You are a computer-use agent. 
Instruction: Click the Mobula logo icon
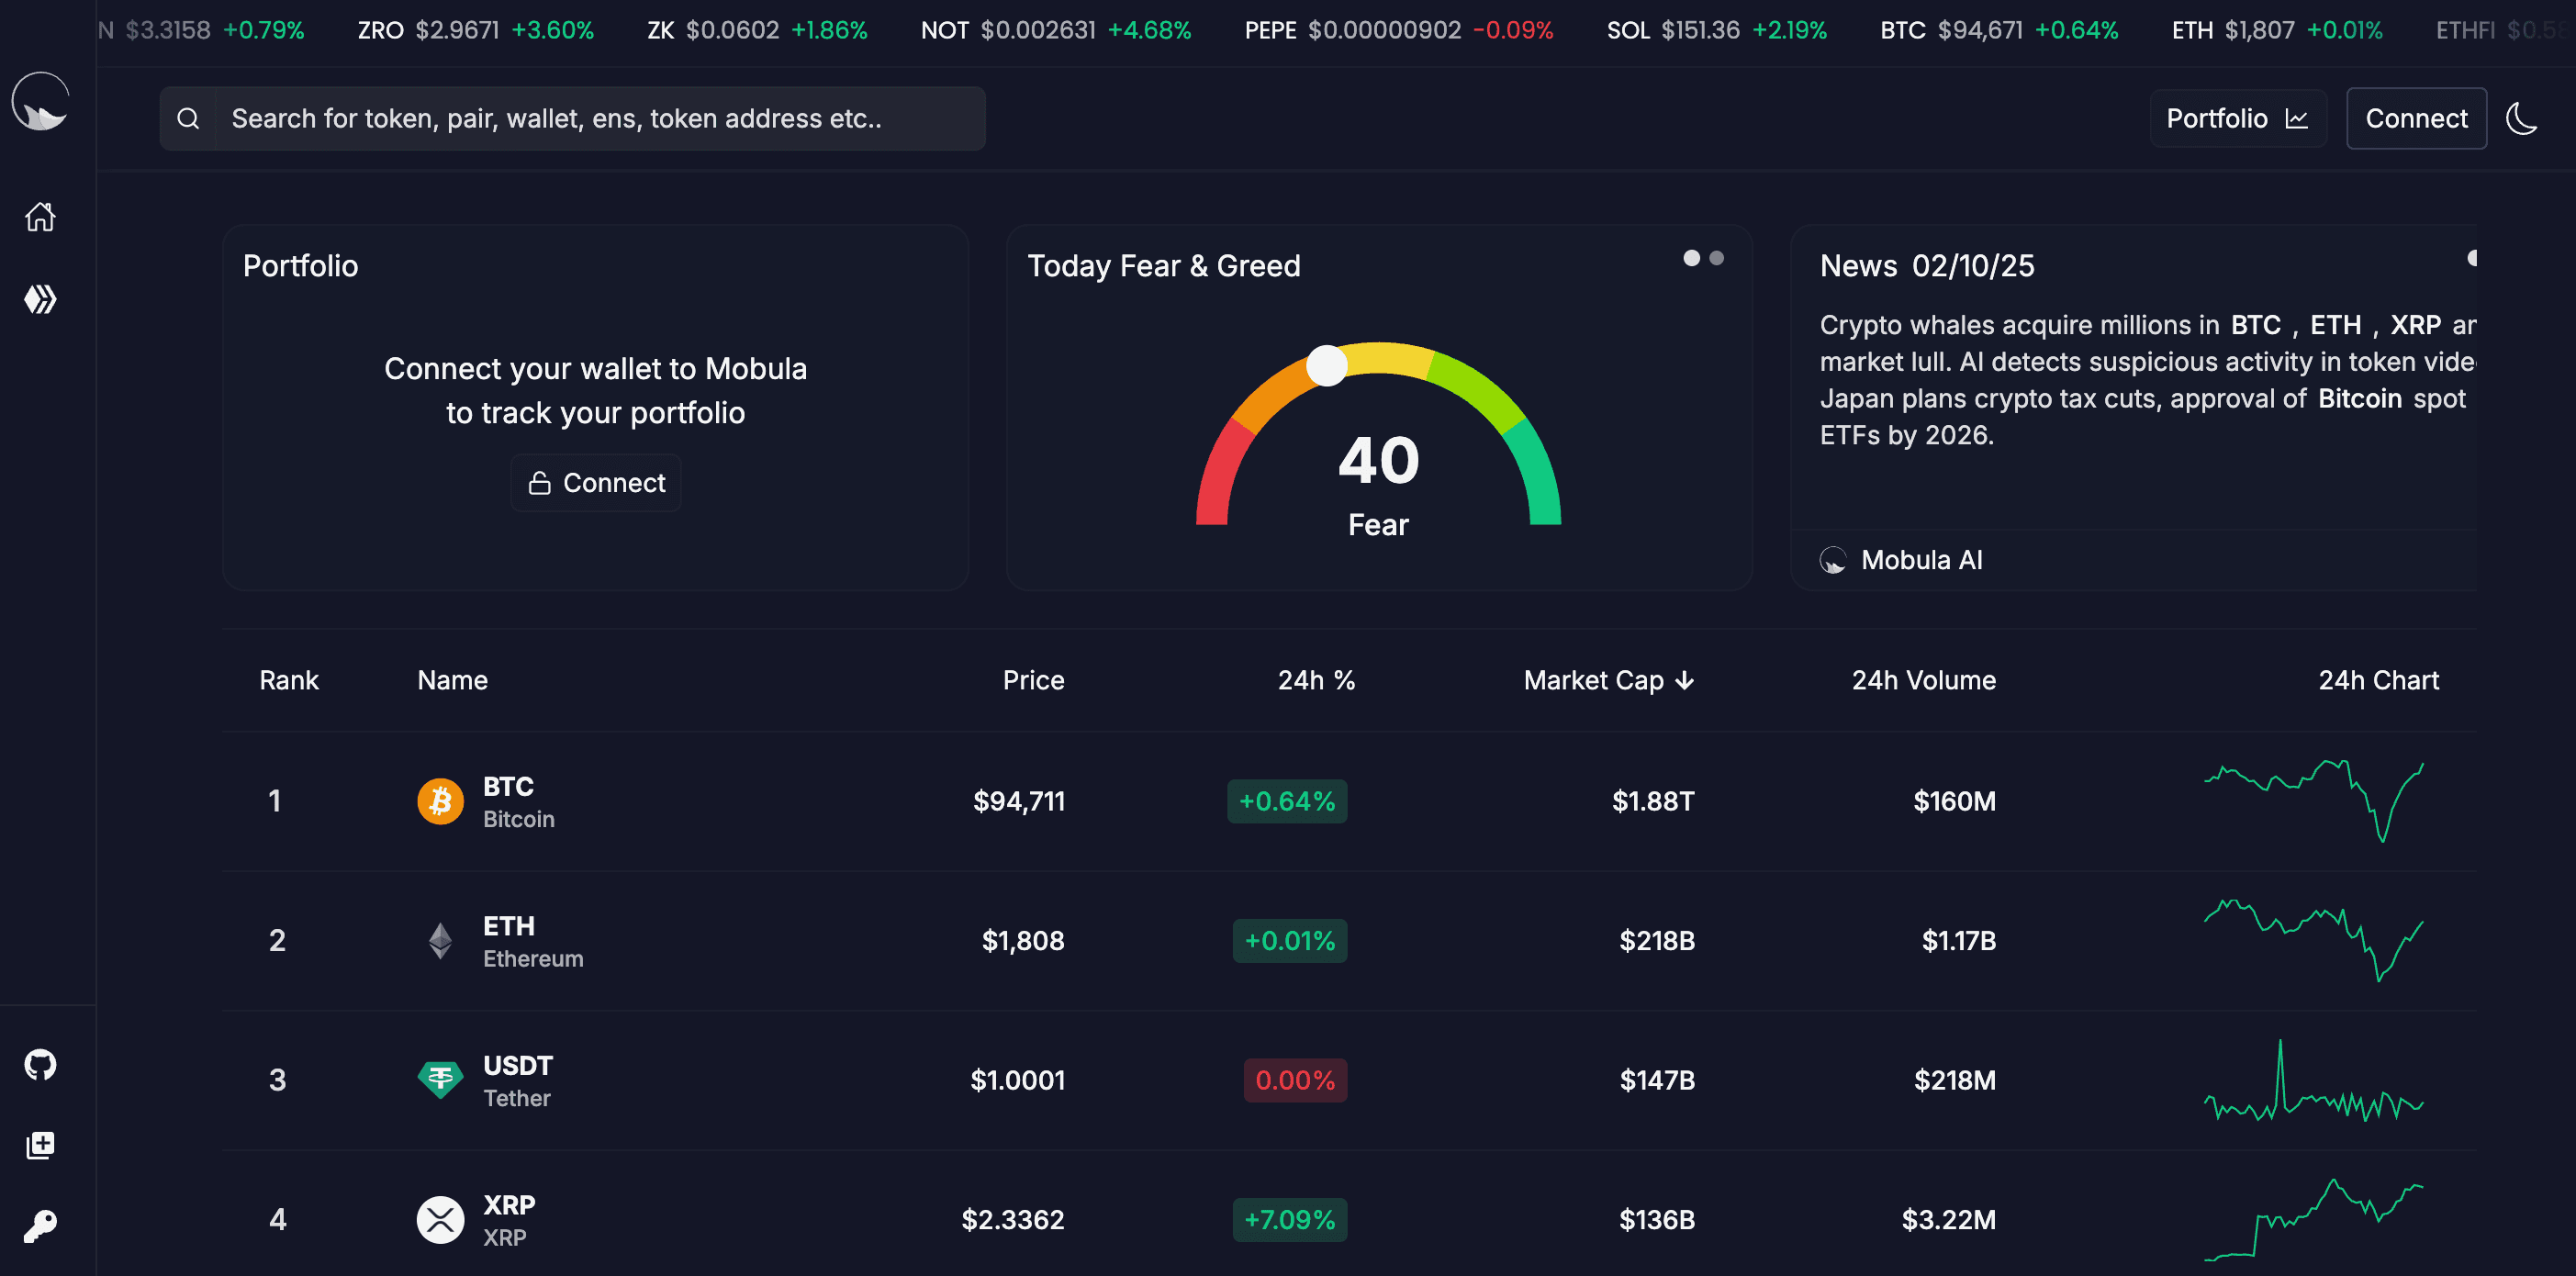[40, 101]
